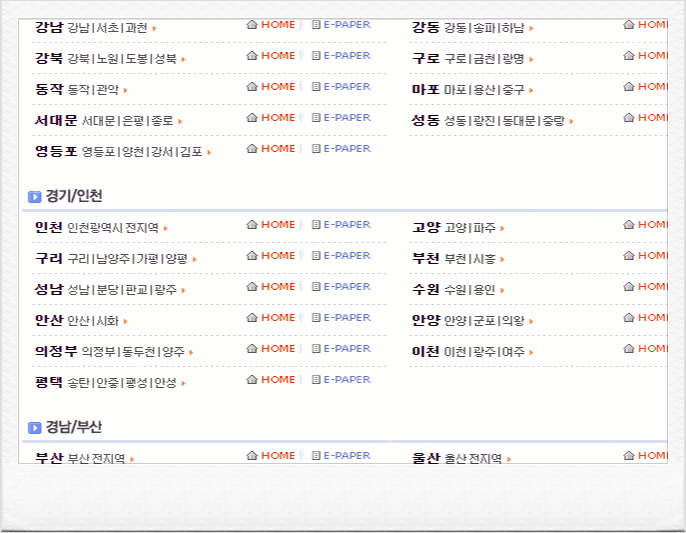Expand 강북 region via orange arrow

tap(183, 59)
